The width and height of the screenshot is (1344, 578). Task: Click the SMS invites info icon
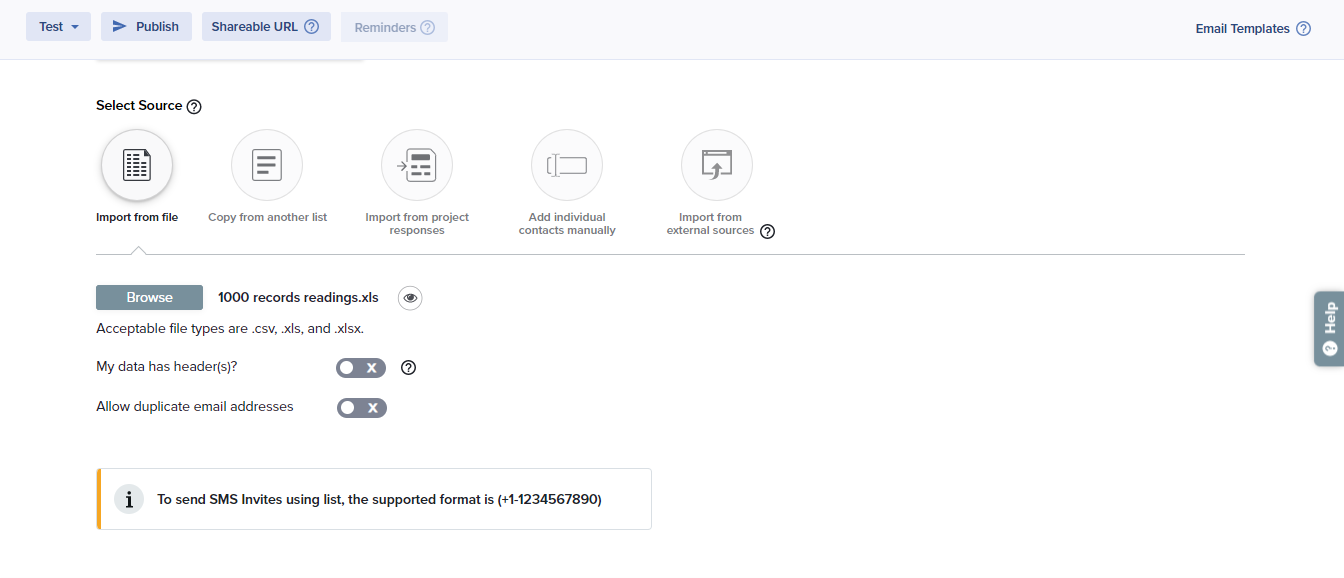tap(129, 499)
